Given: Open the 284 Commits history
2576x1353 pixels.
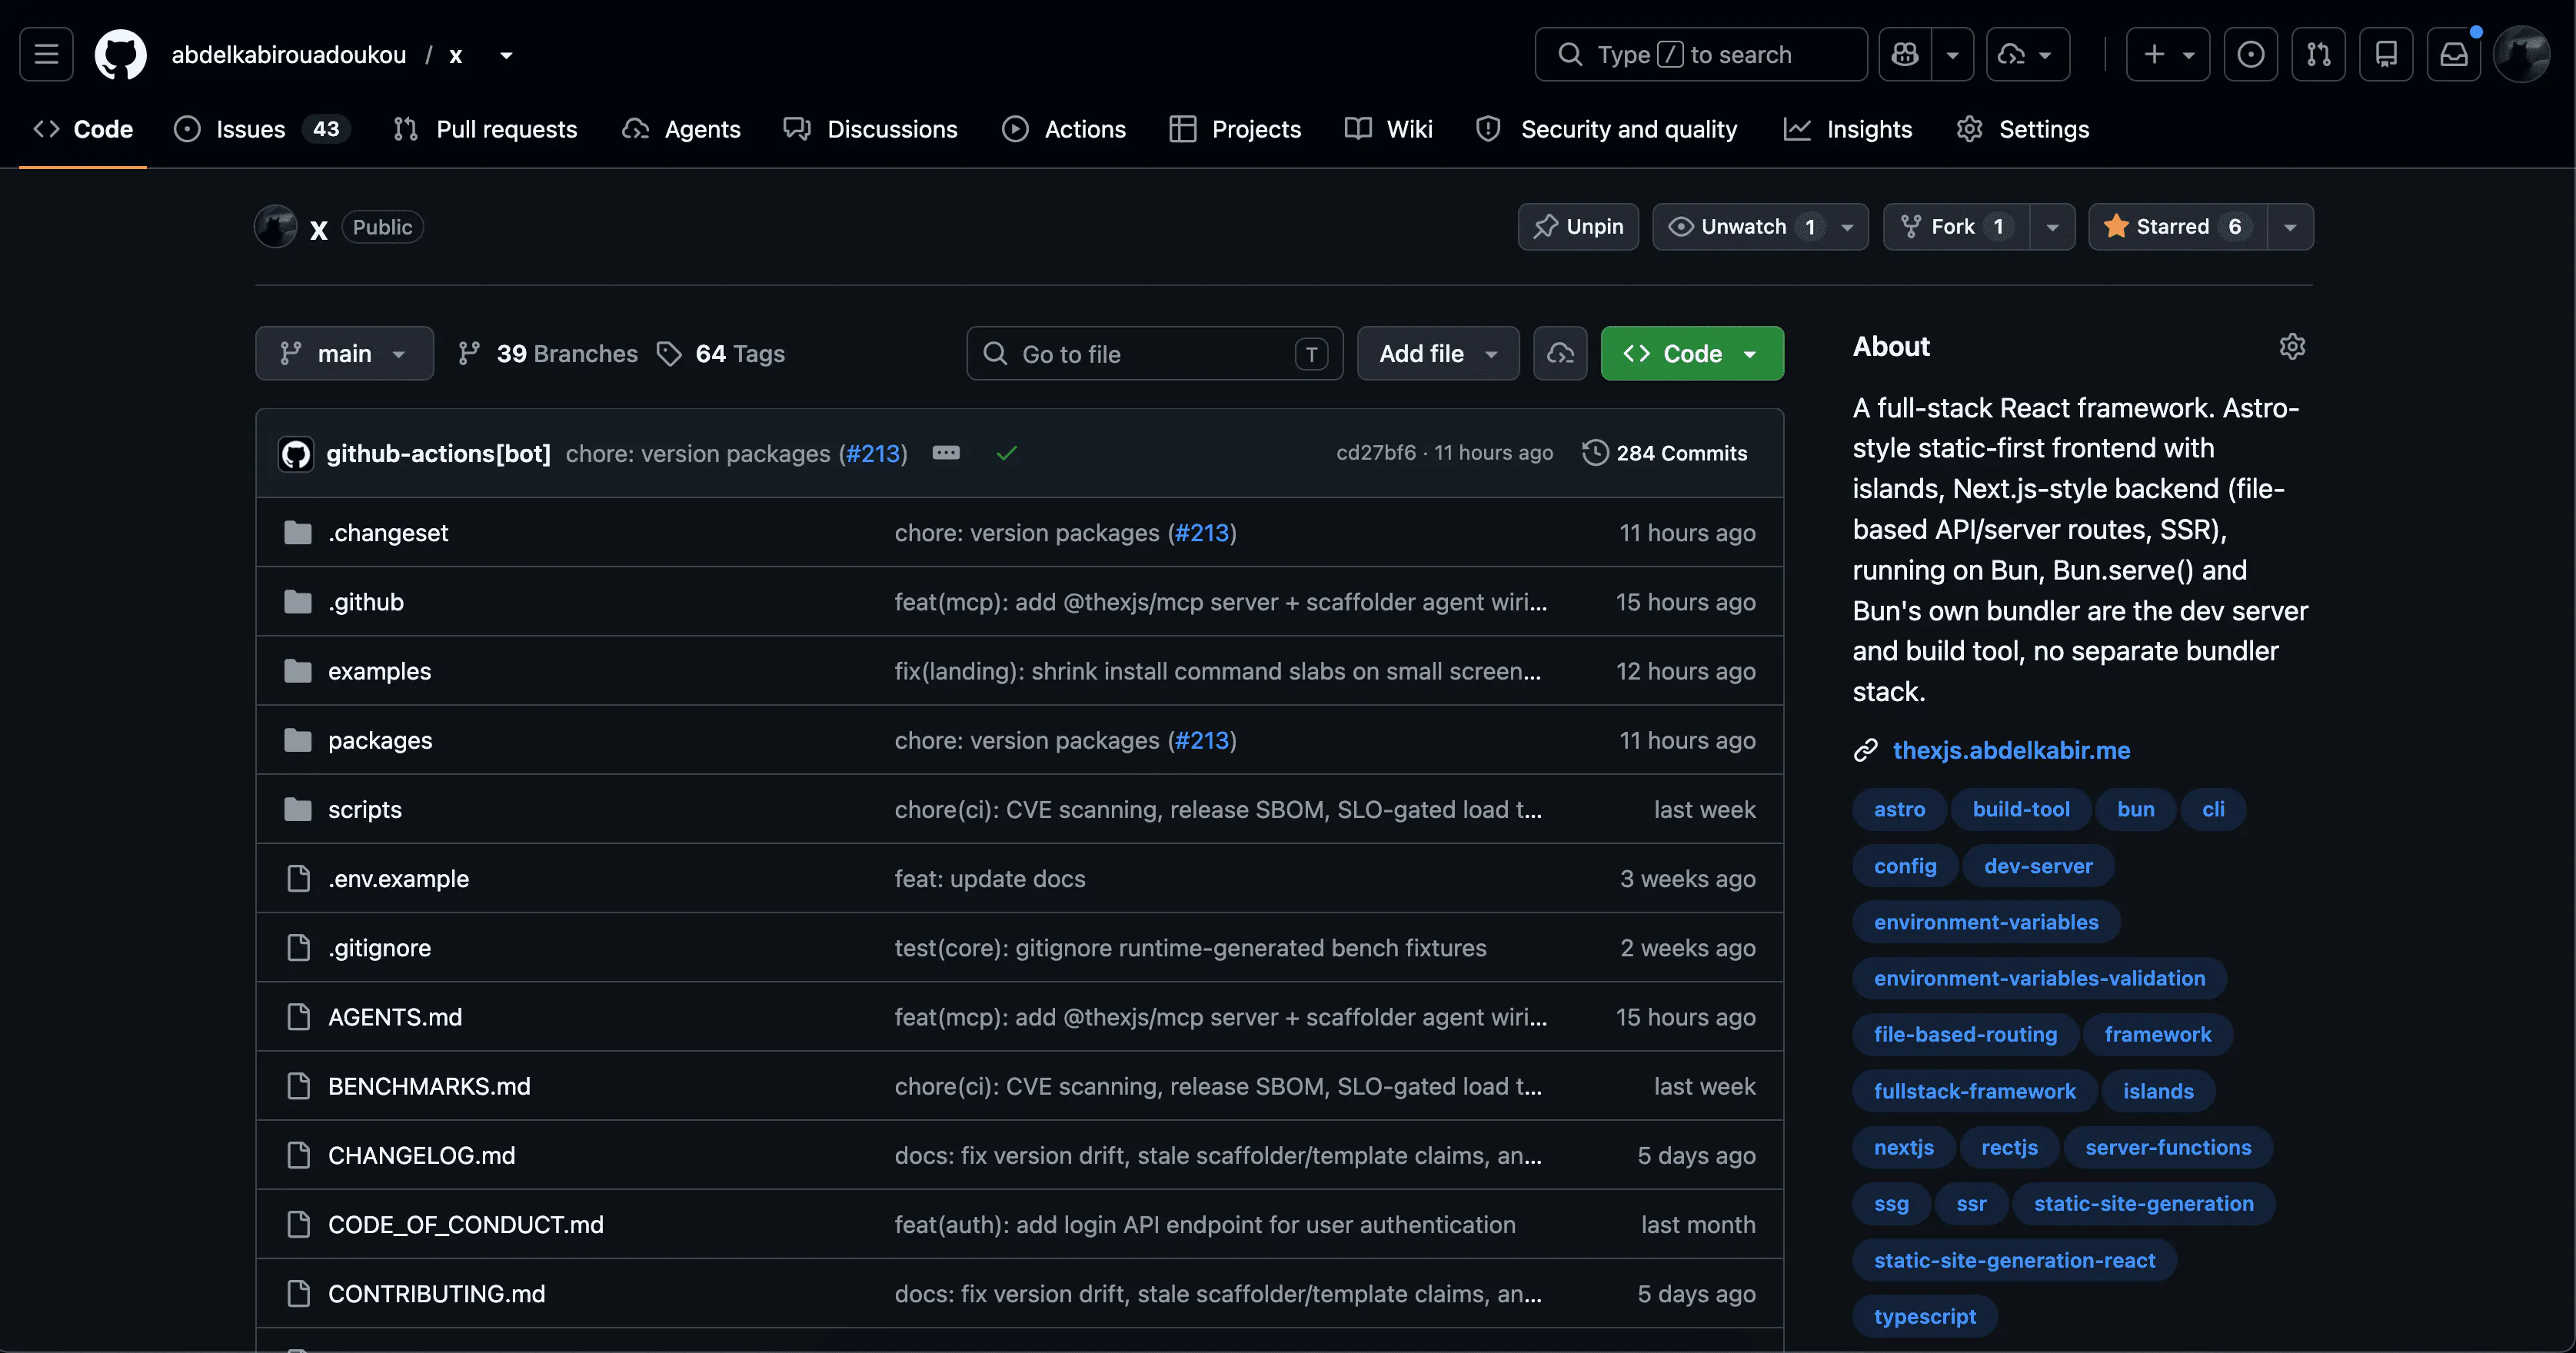Looking at the screenshot, I should point(1666,453).
